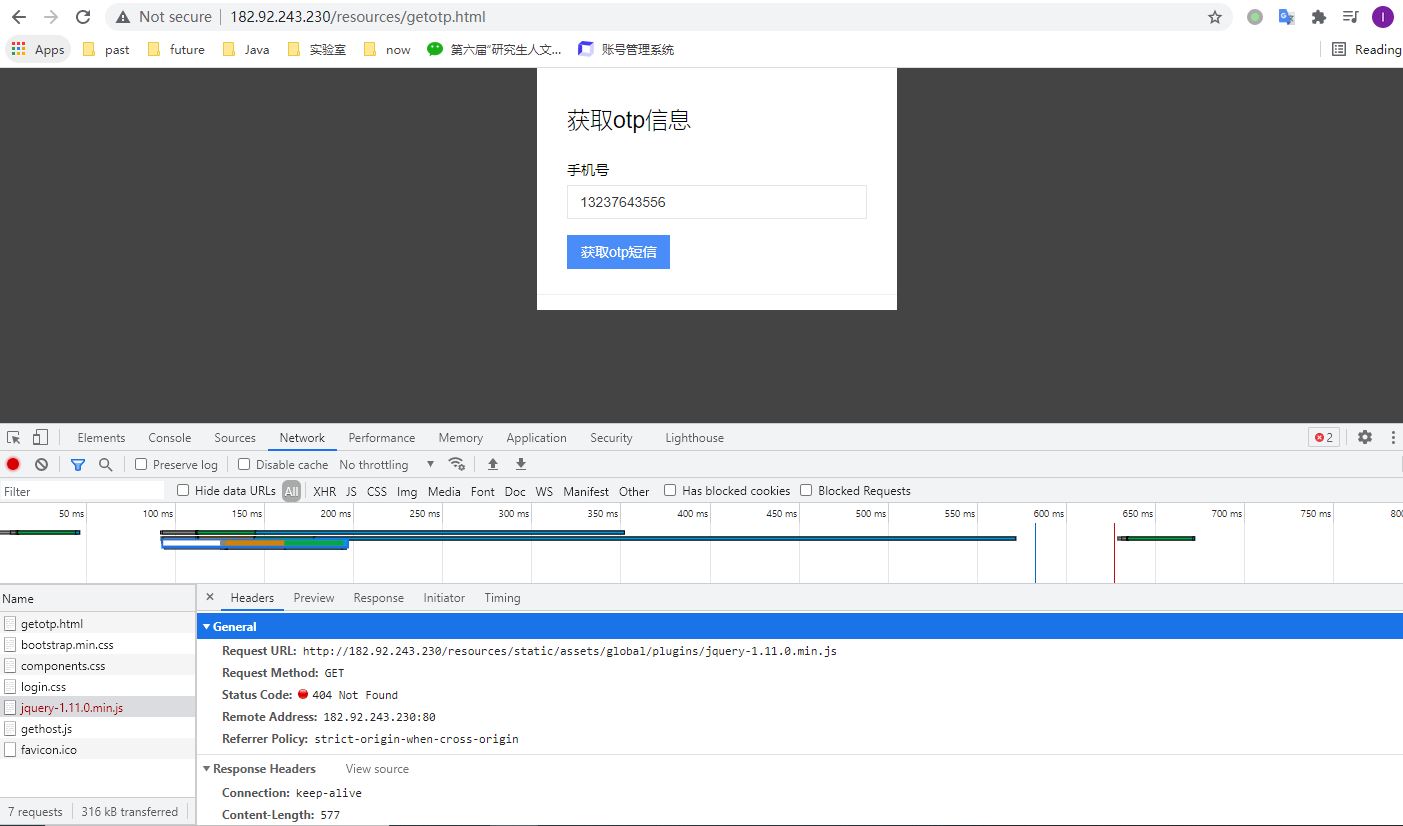Select the inspect element cursor icon
The width and height of the screenshot is (1403, 826).
14,437
